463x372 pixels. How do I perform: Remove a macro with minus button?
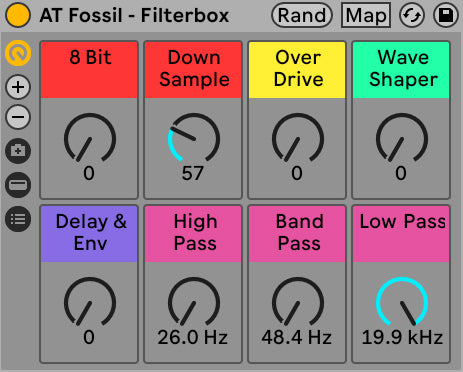pos(18,117)
